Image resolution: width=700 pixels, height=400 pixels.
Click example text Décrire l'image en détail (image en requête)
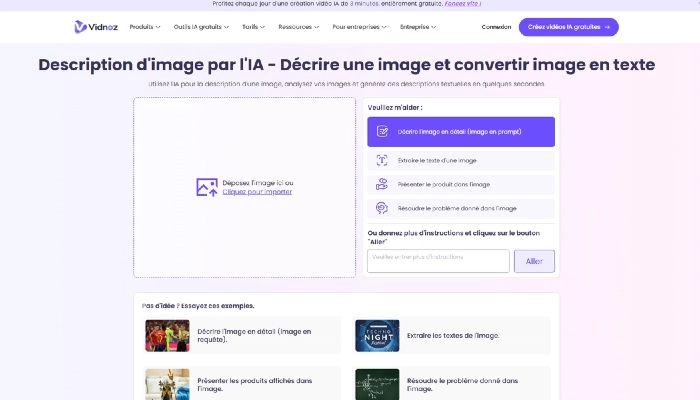coord(254,335)
